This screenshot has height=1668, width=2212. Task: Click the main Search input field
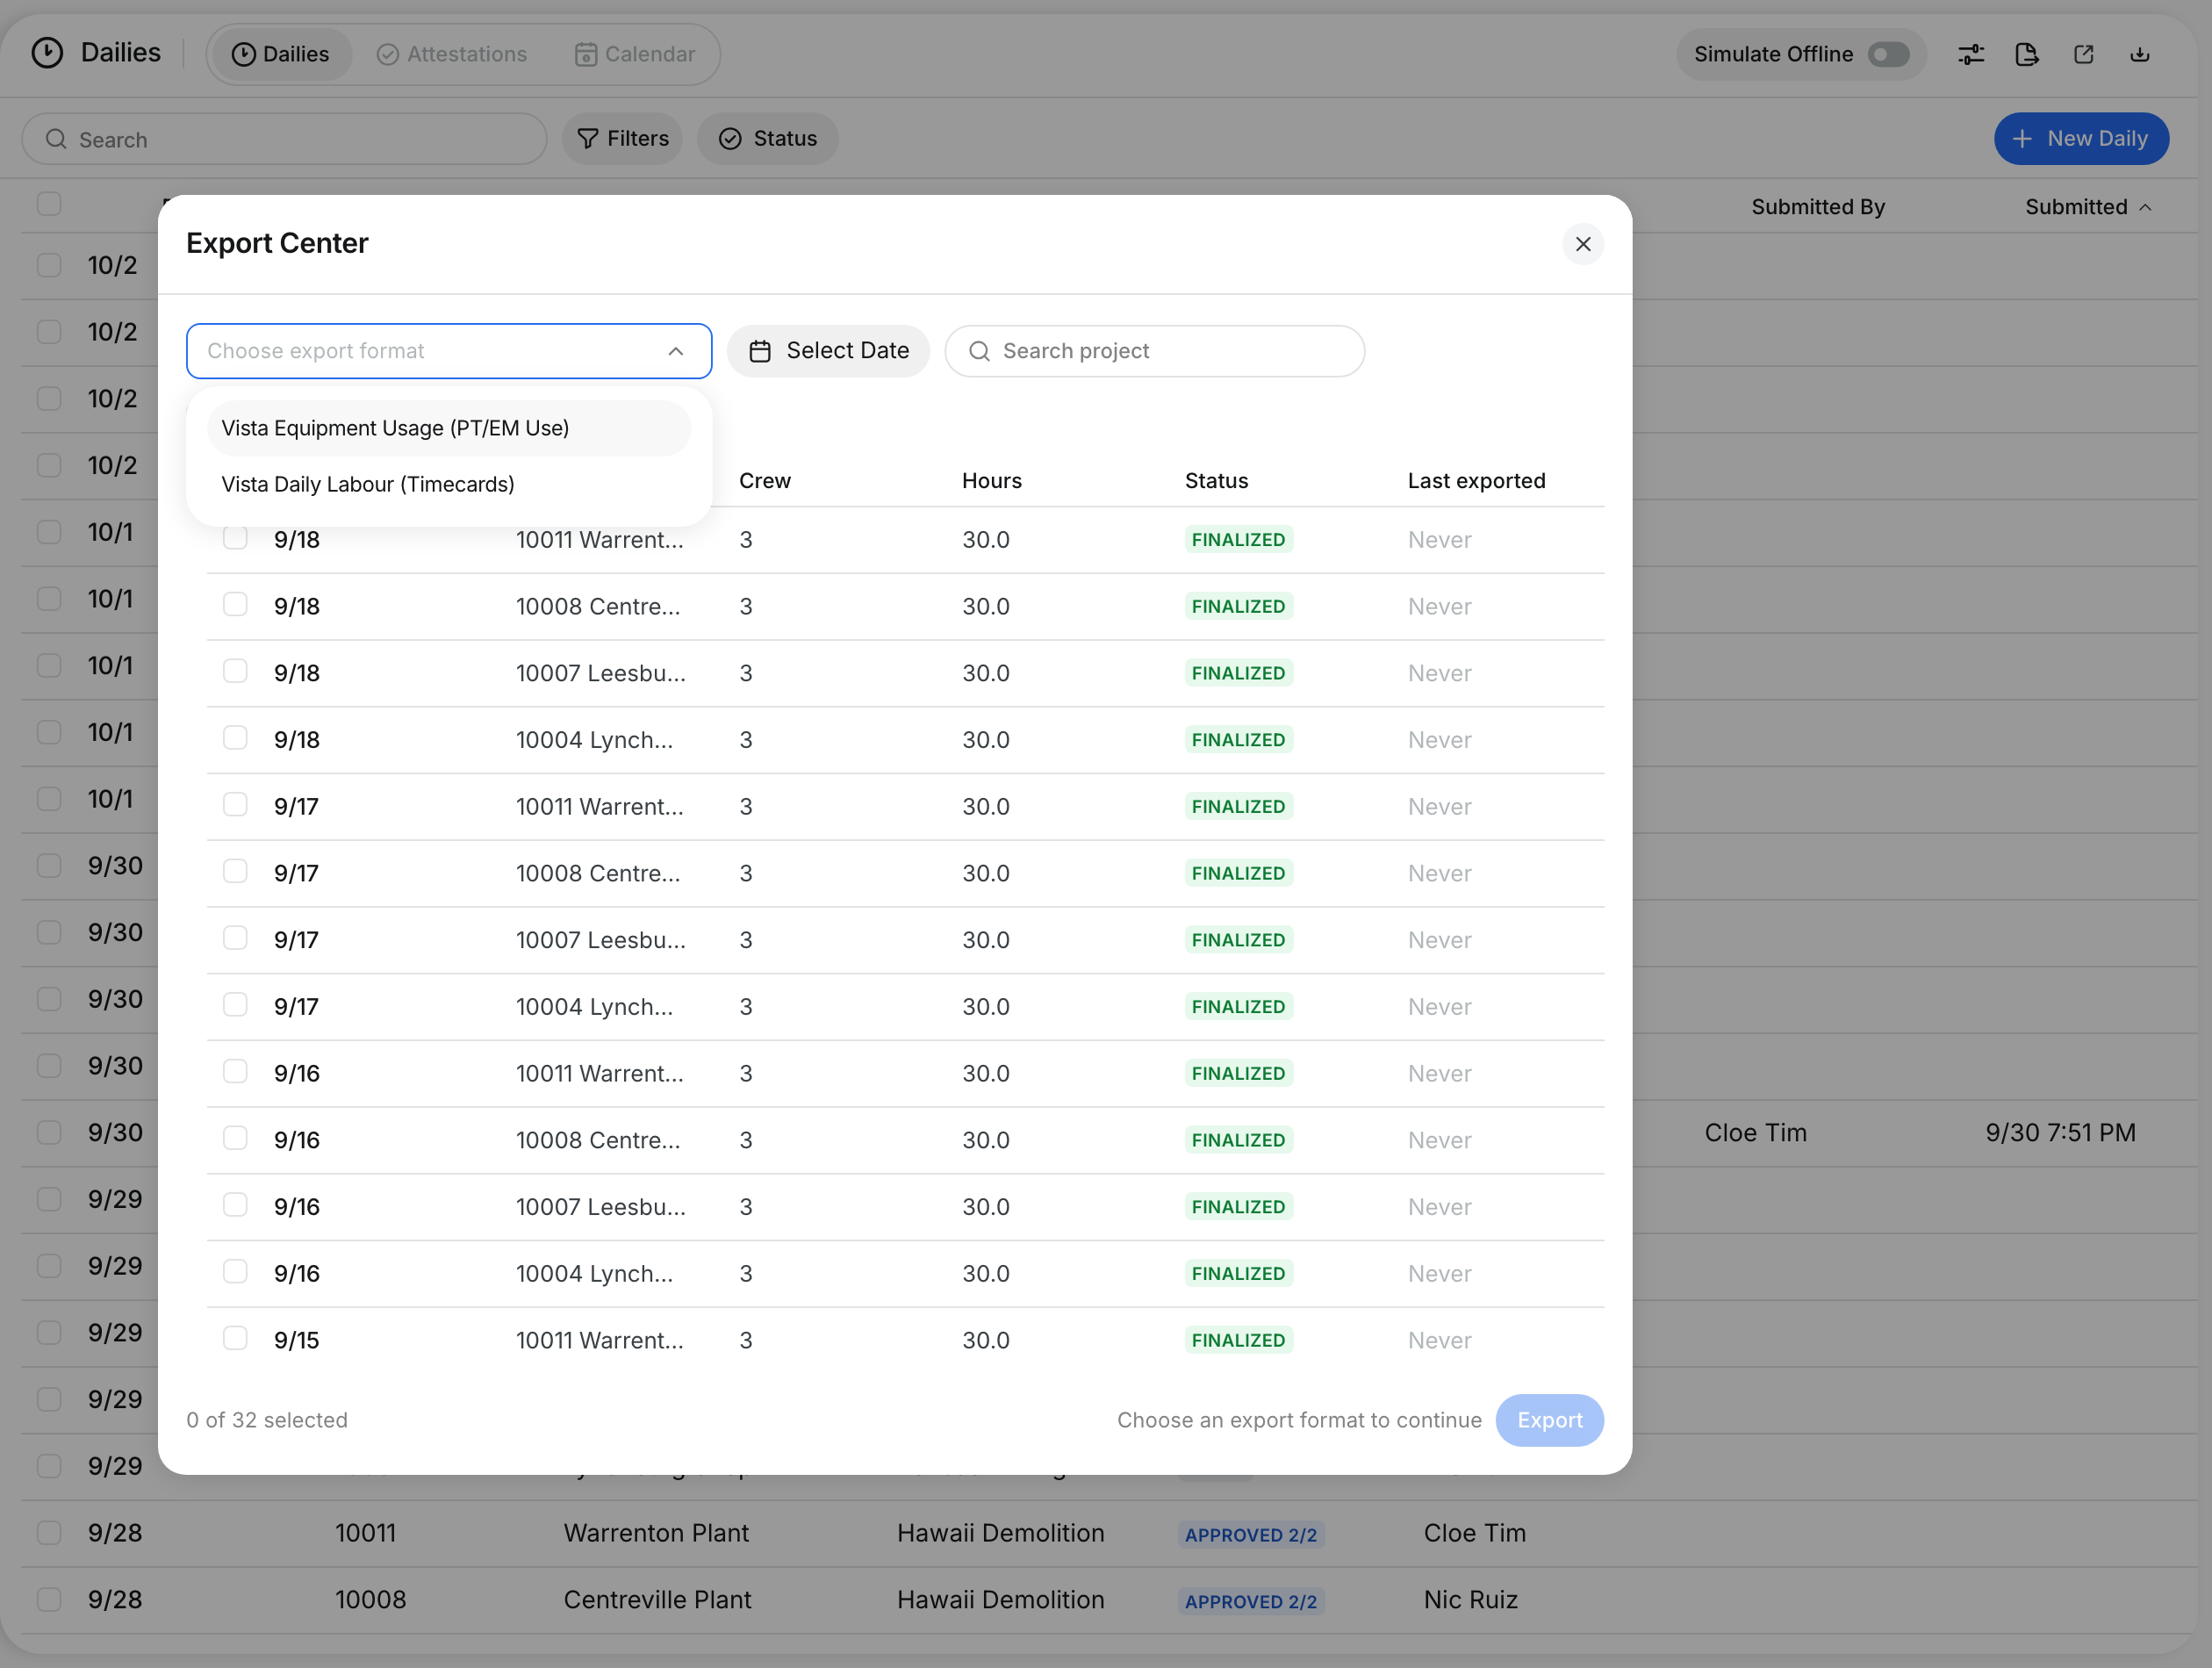[284, 139]
